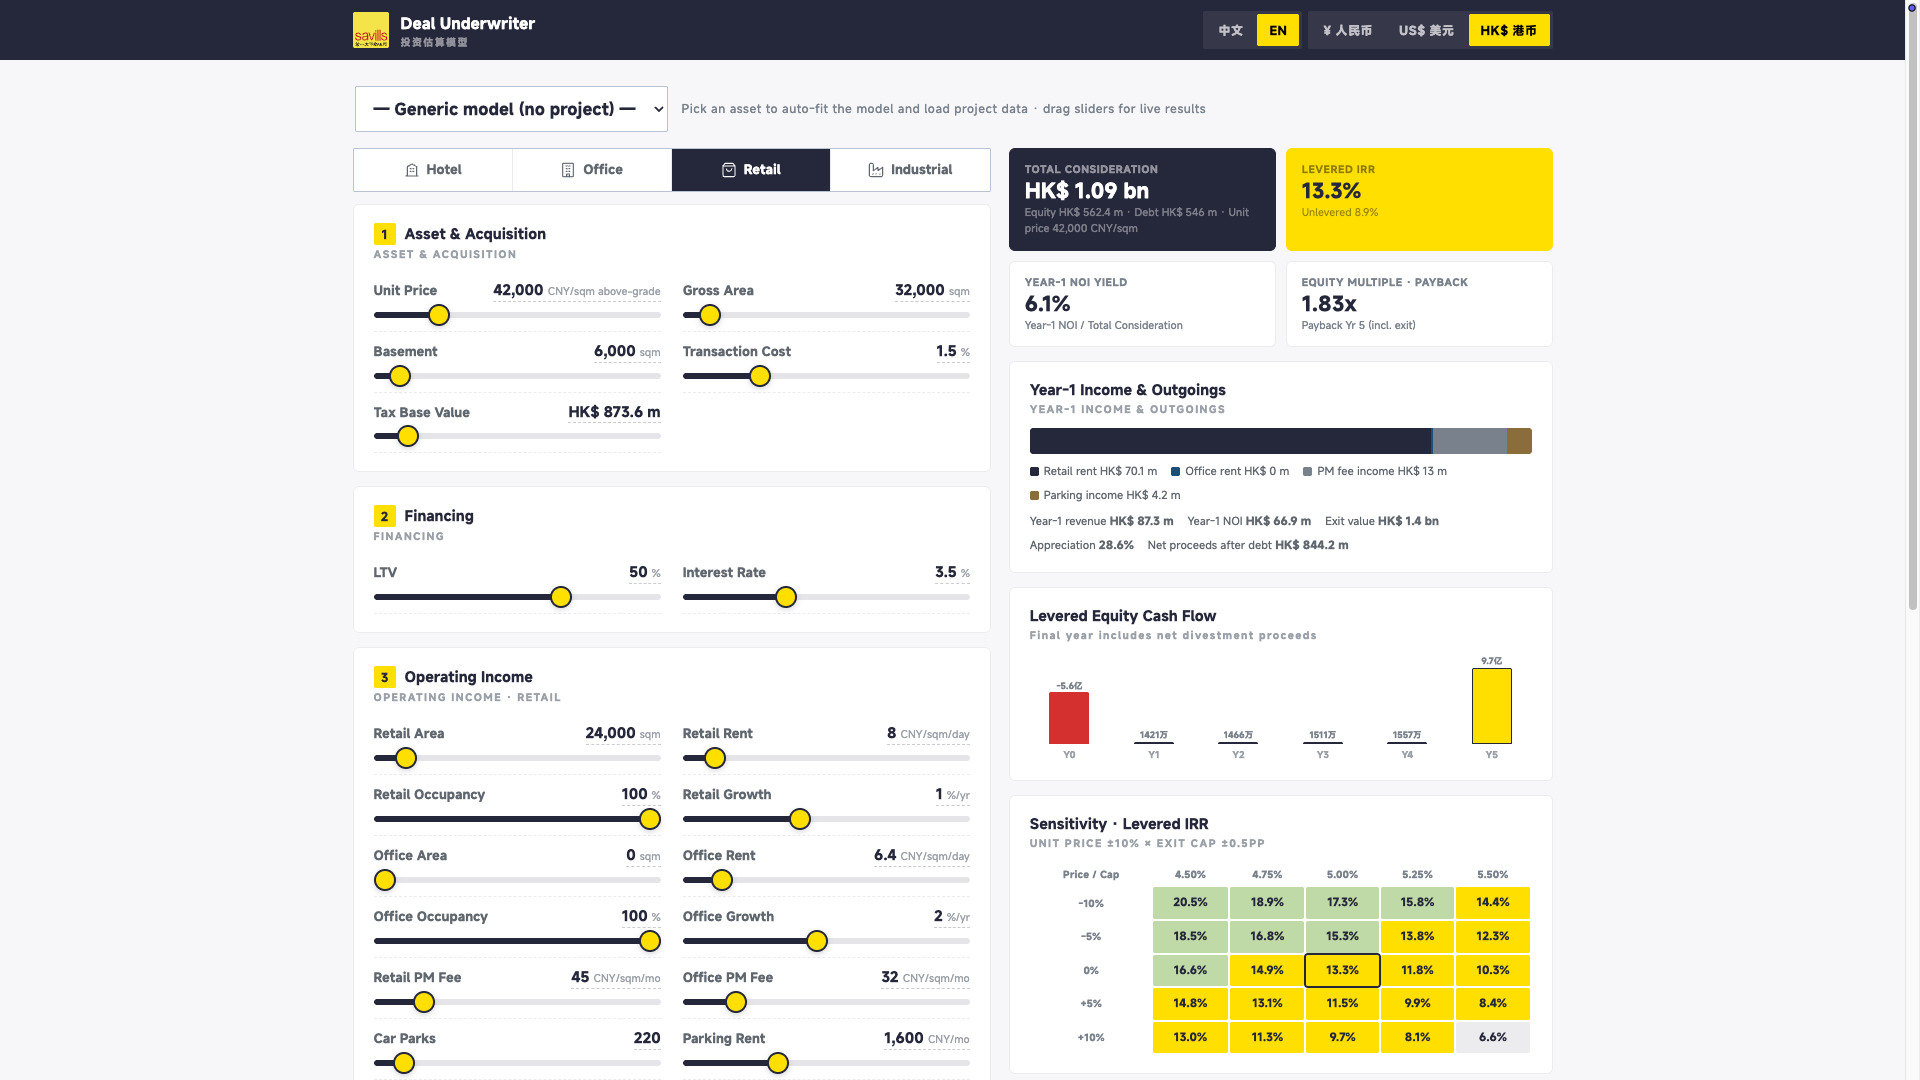Click the LTV slider handle
This screenshot has width=1920, height=1080.
point(561,597)
